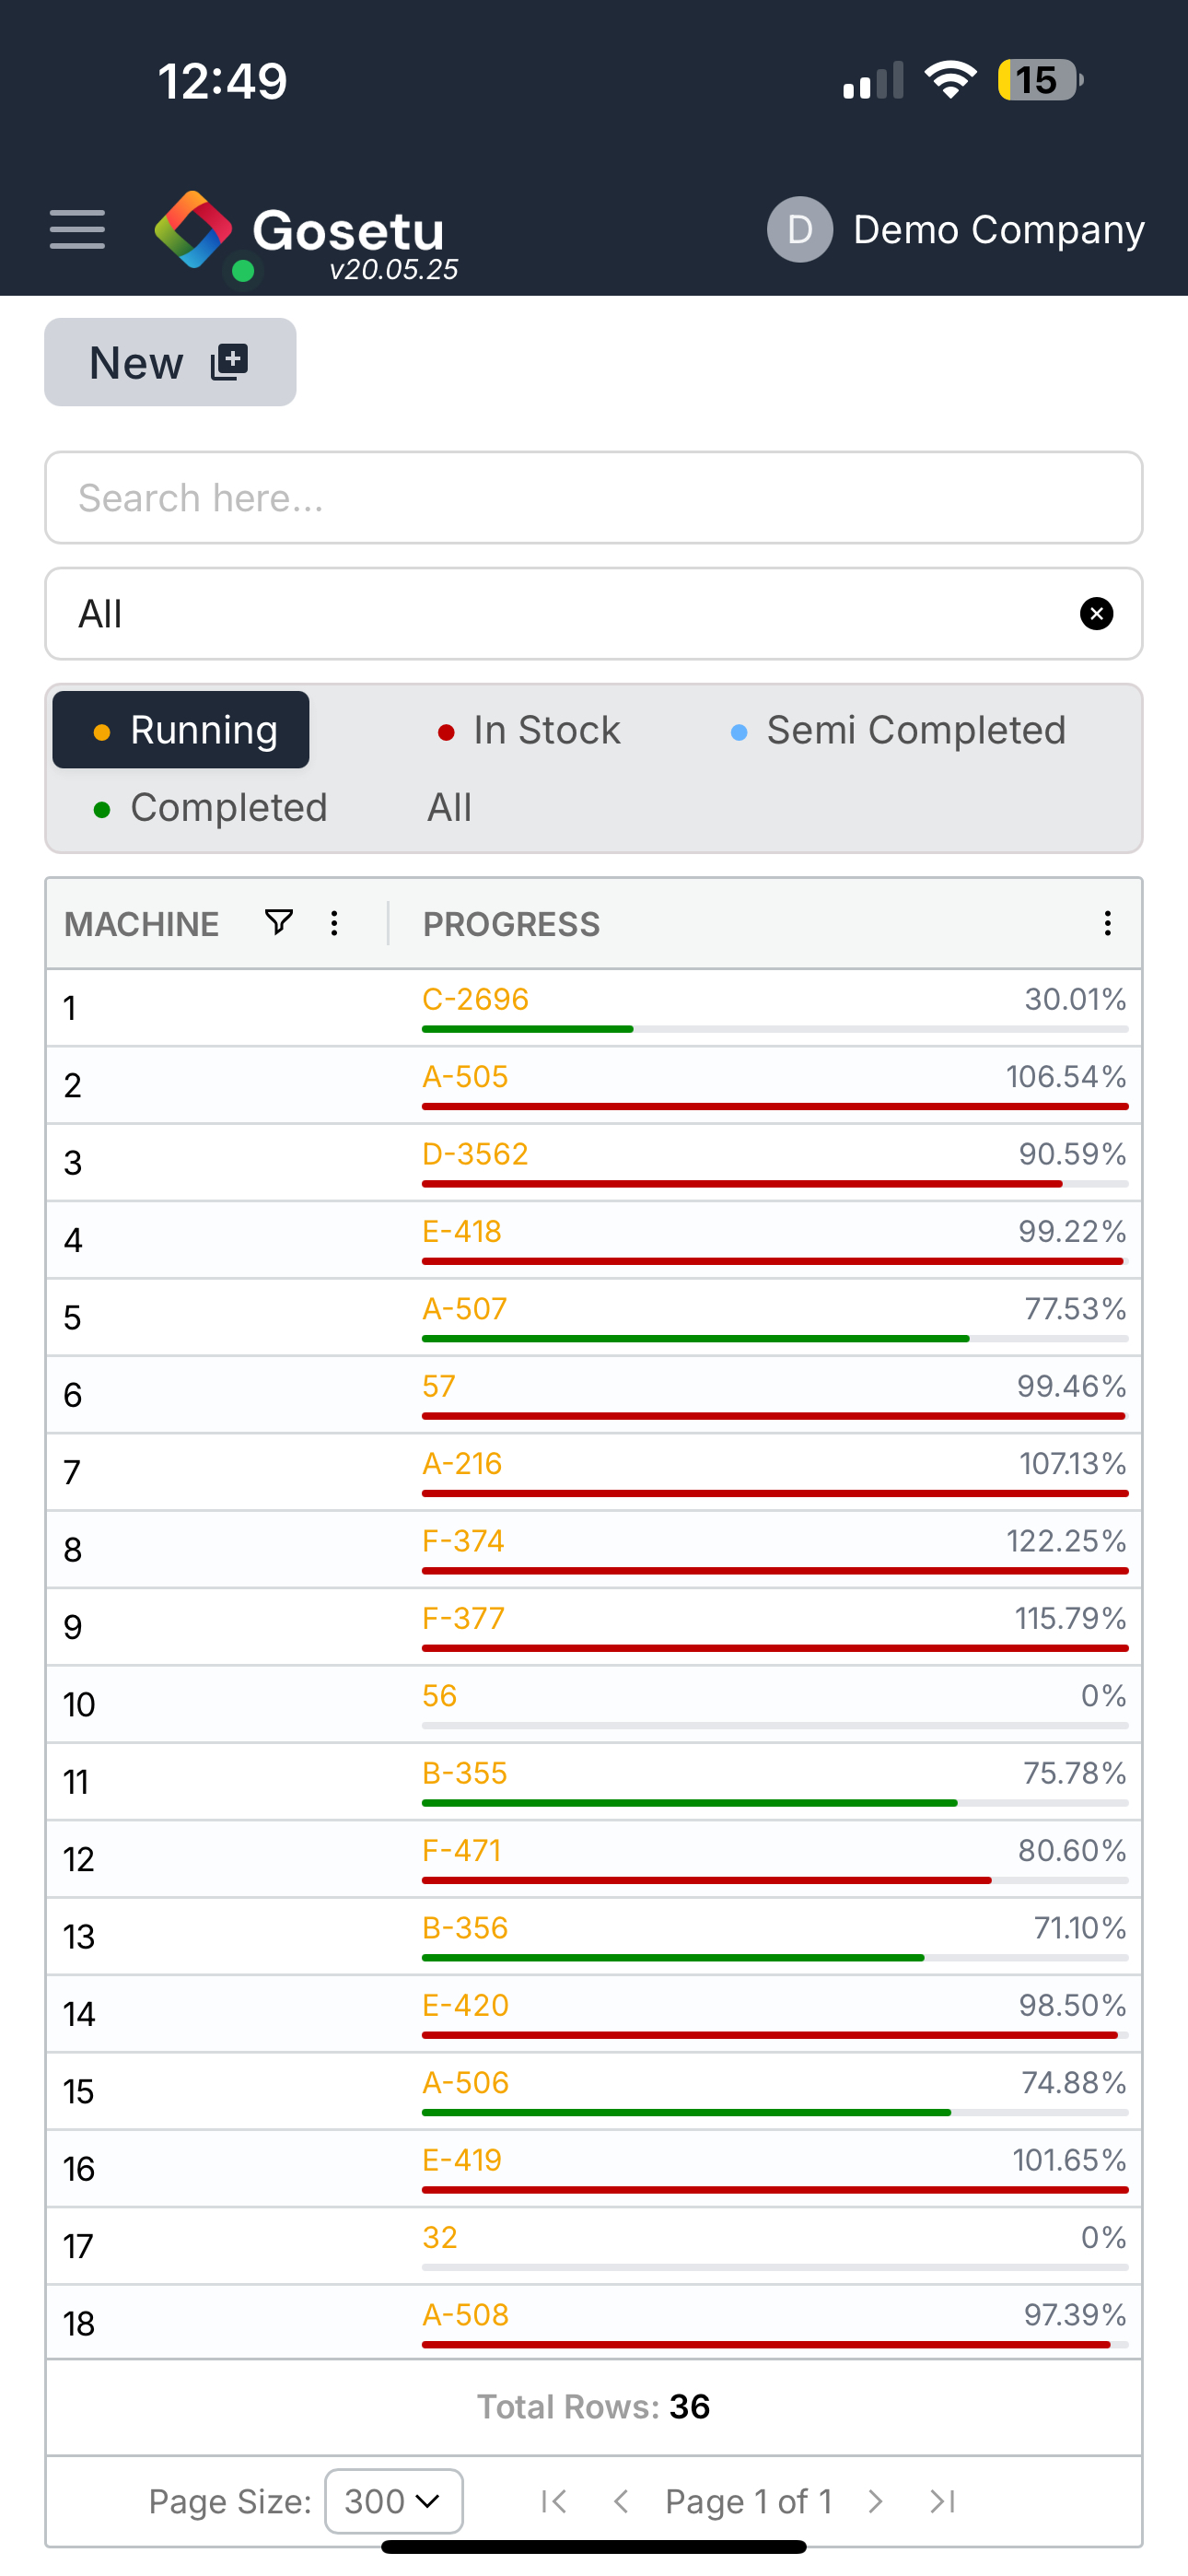Open the Page Size 300 dropdown
Image resolution: width=1188 pixels, height=2576 pixels.
pyautogui.click(x=393, y=2501)
